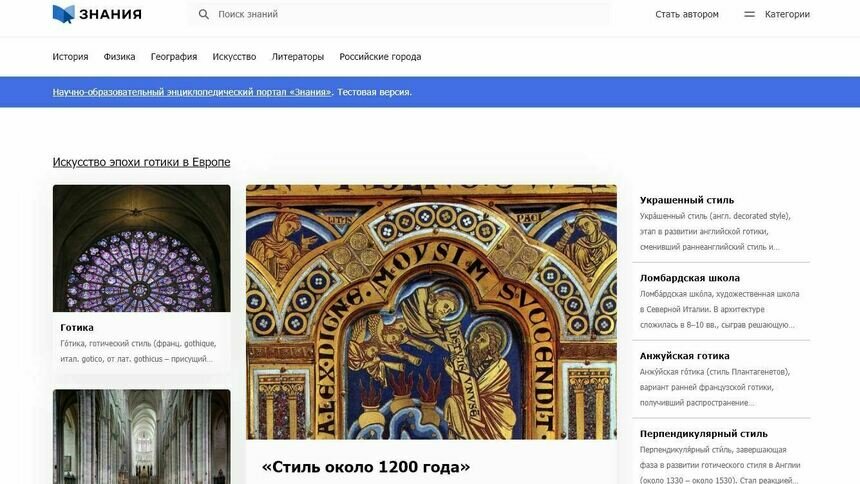Screen dimensions: 860x484
Task: Open the rose window thumbnail of Готика
Action: coord(142,248)
